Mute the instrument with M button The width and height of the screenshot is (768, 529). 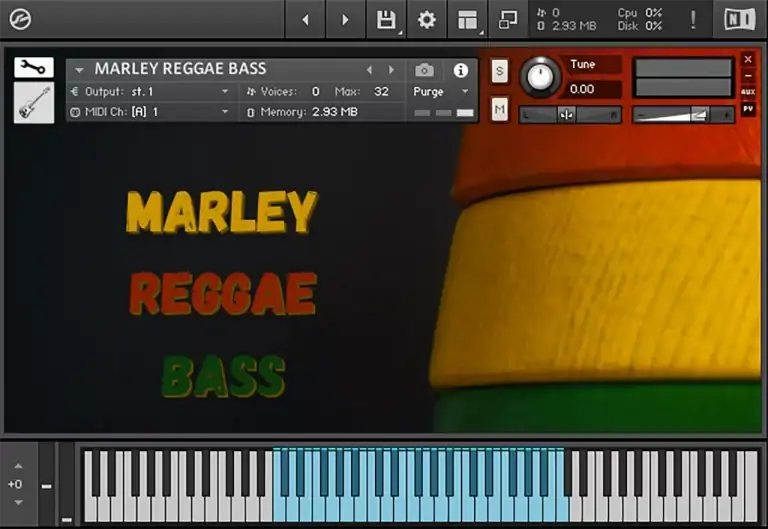pos(499,109)
